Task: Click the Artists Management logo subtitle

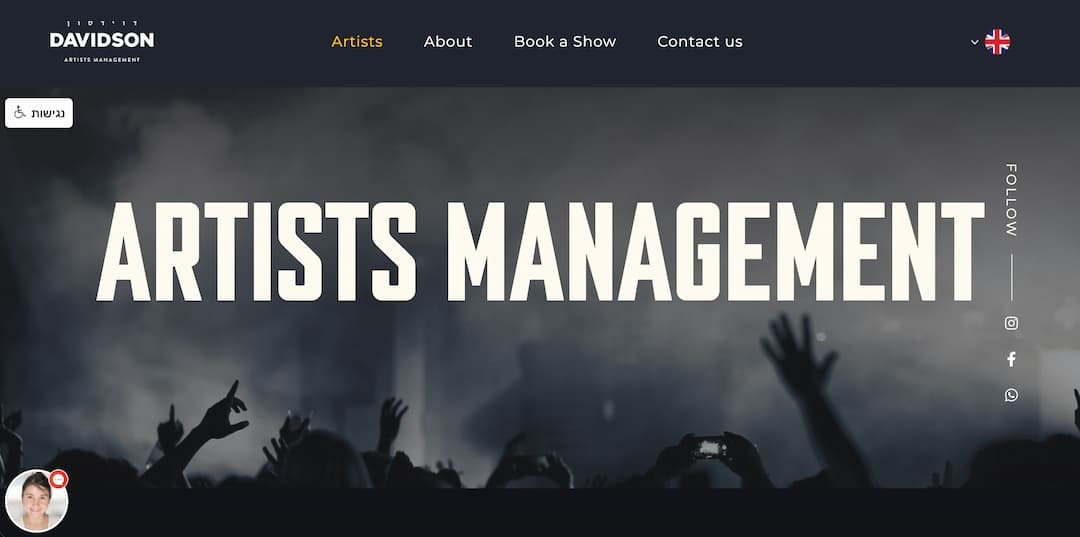Action: click(x=102, y=60)
